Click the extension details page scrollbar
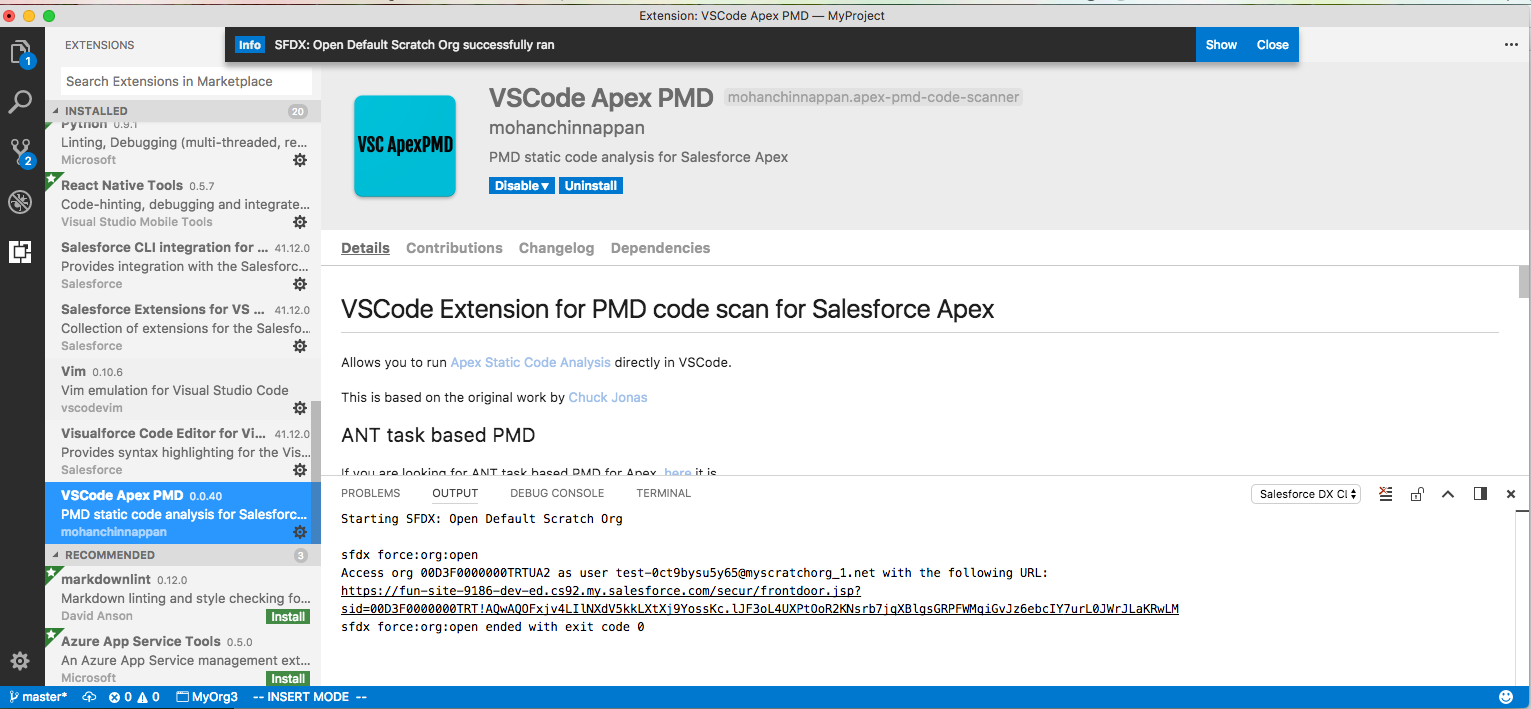This screenshot has width=1531, height=709. tap(1524, 281)
